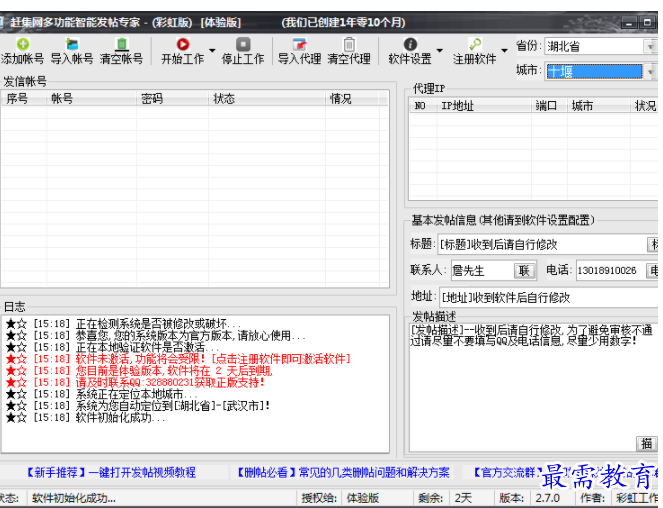The image size is (663, 508).
Task: Click the 导入帐号 import accounts icon
Action: [x=72, y=44]
